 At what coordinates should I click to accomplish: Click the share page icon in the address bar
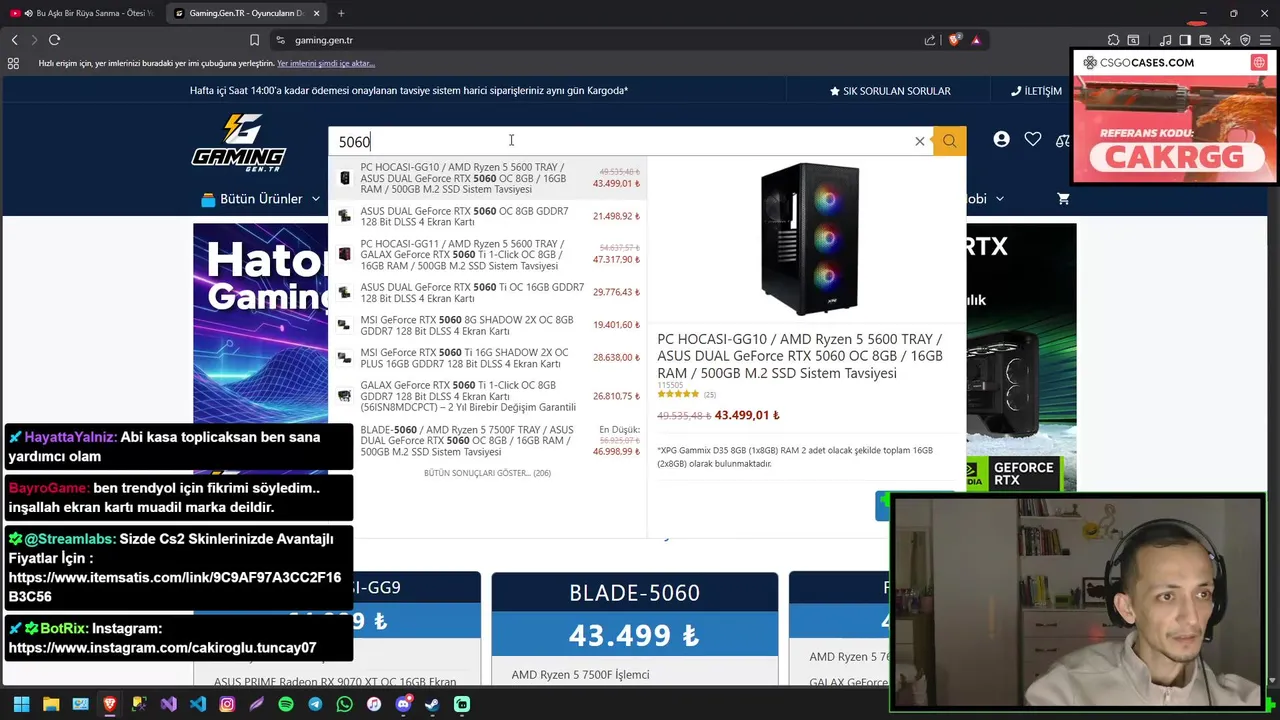(930, 40)
